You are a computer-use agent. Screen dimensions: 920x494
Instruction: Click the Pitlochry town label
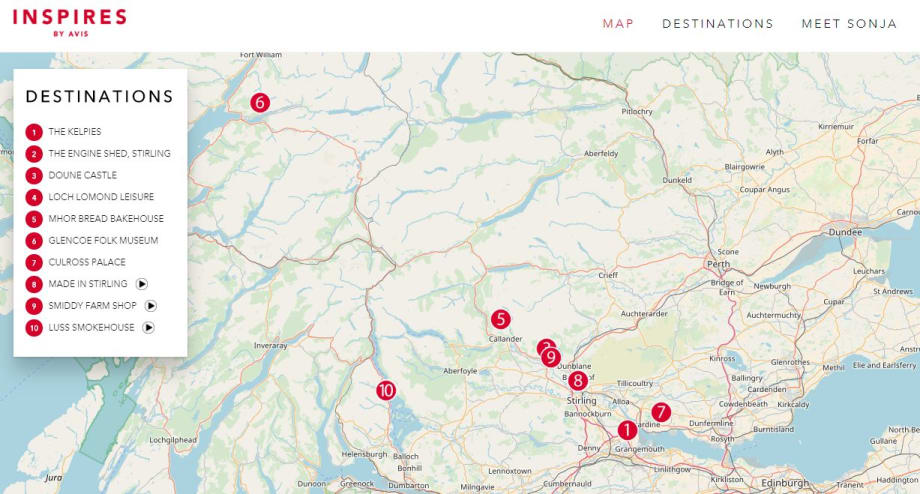[637, 111]
